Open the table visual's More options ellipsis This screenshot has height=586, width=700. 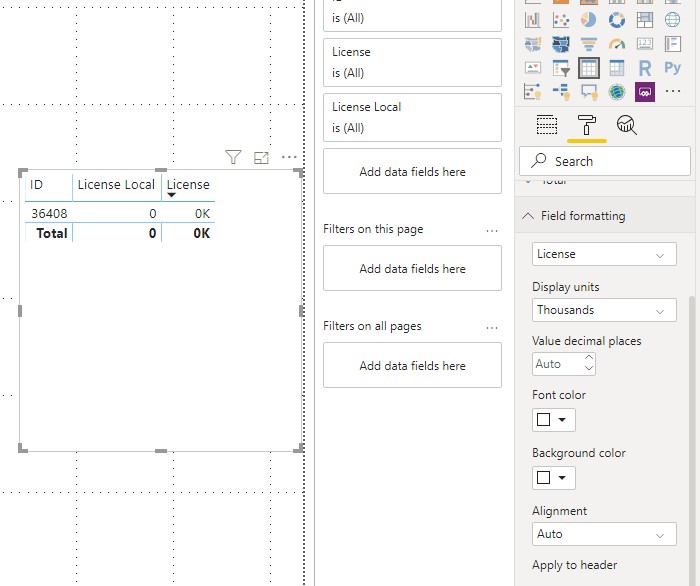[x=289, y=157]
